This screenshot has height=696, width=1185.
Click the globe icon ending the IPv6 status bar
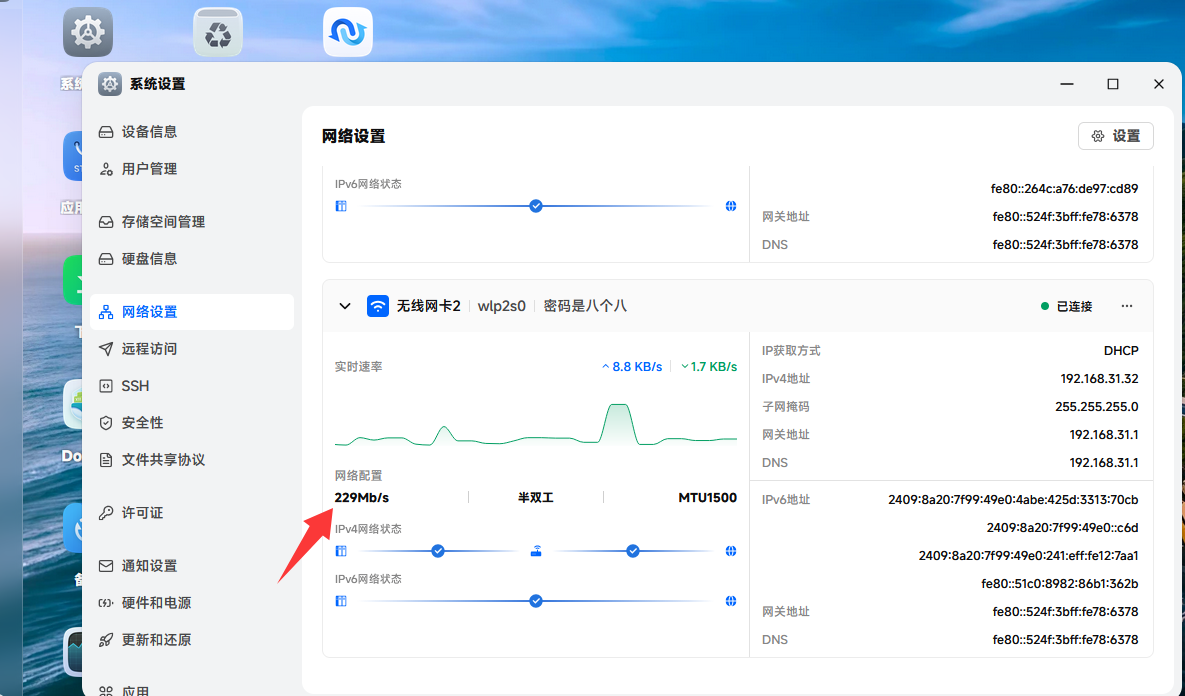731,601
